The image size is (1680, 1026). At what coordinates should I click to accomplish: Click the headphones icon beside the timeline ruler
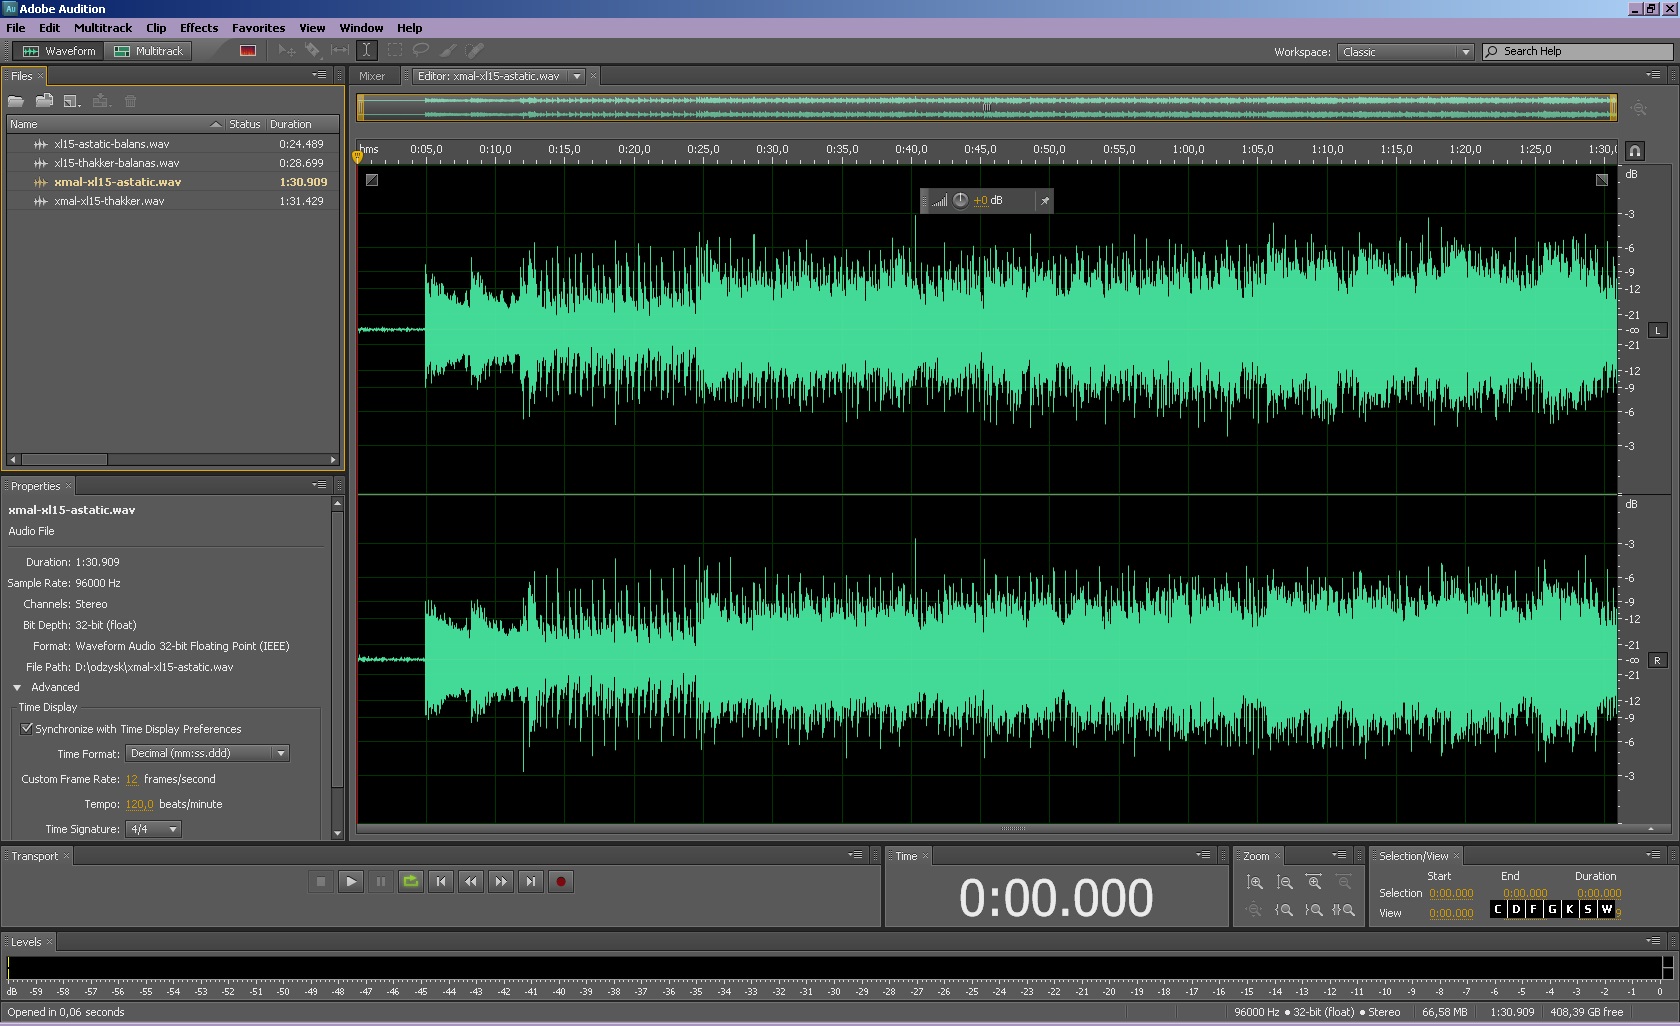tap(1635, 151)
